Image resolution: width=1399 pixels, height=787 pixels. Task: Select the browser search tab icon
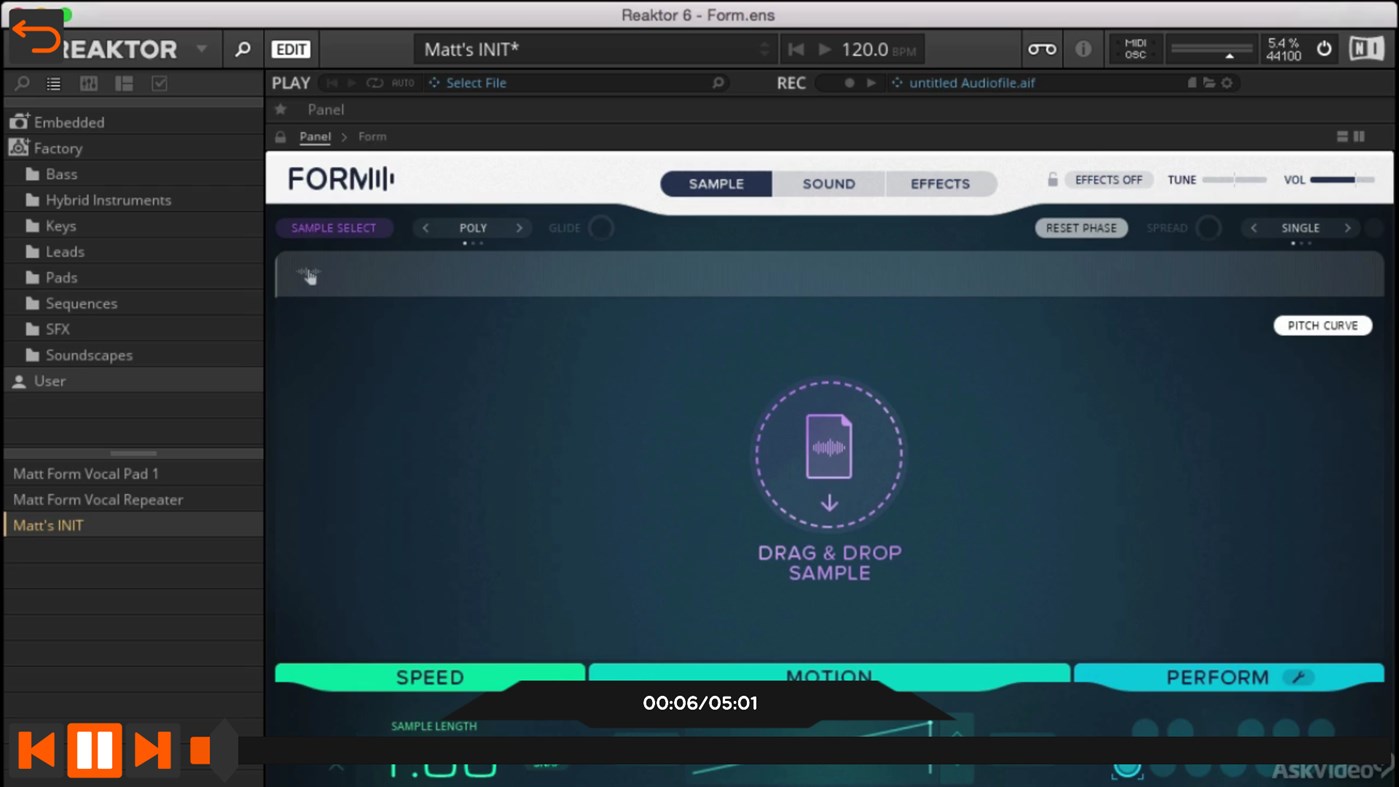coord(22,84)
